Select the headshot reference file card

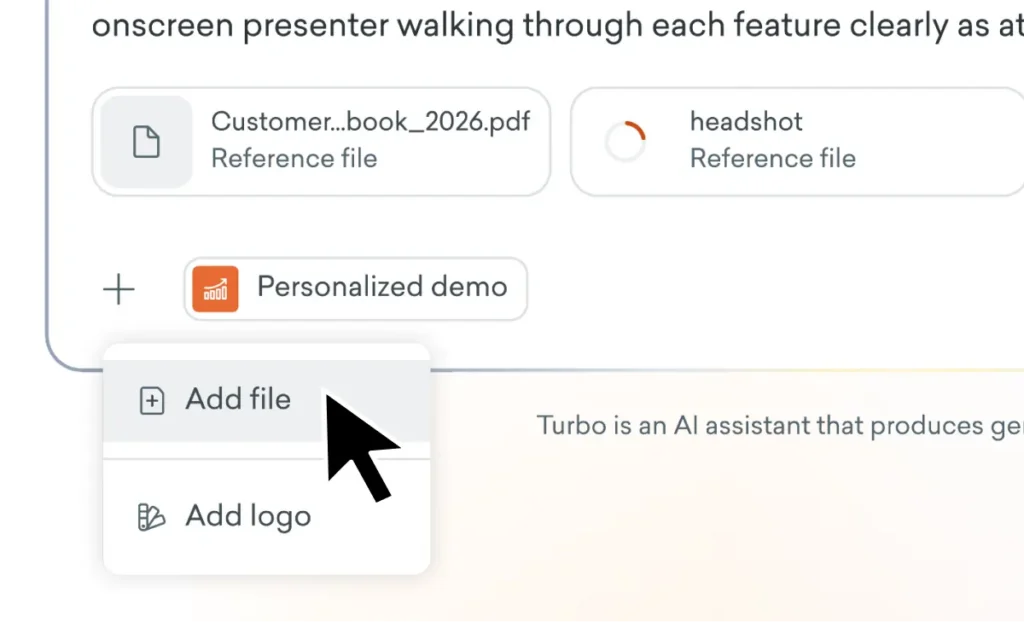(x=797, y=142)
